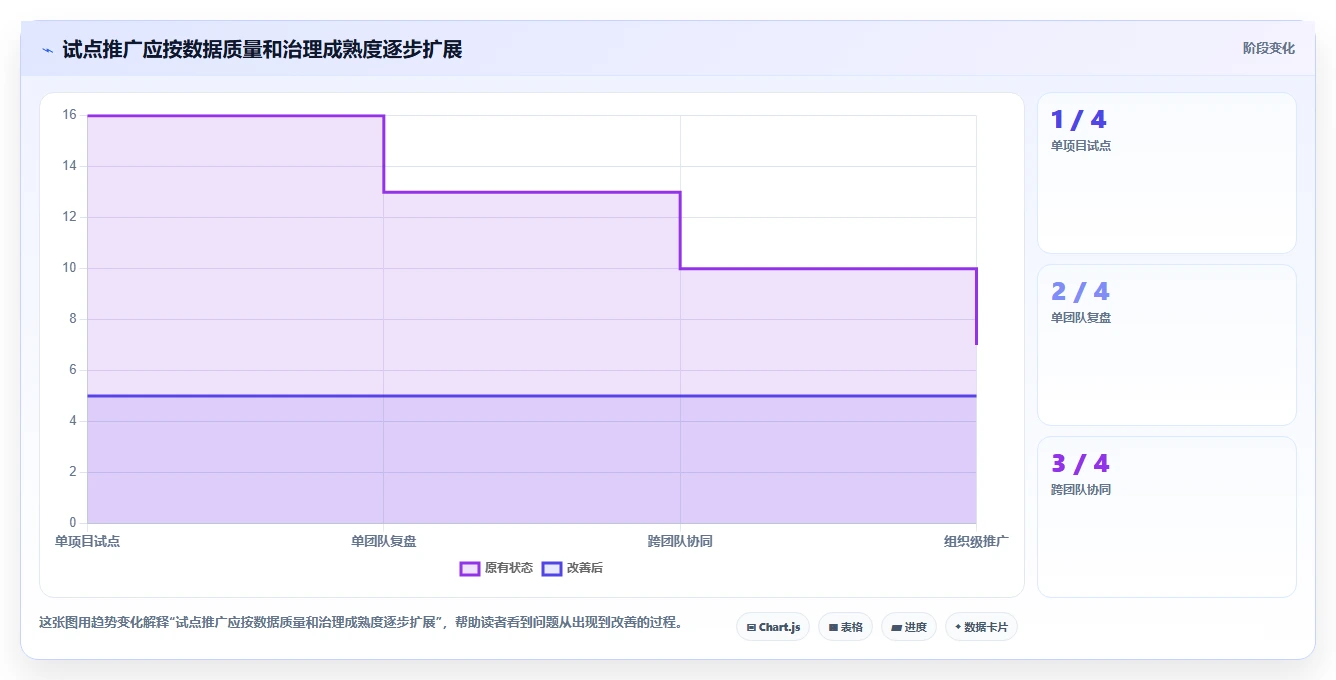Click the y-axis value 0
1336x680 pixels.
72,523
